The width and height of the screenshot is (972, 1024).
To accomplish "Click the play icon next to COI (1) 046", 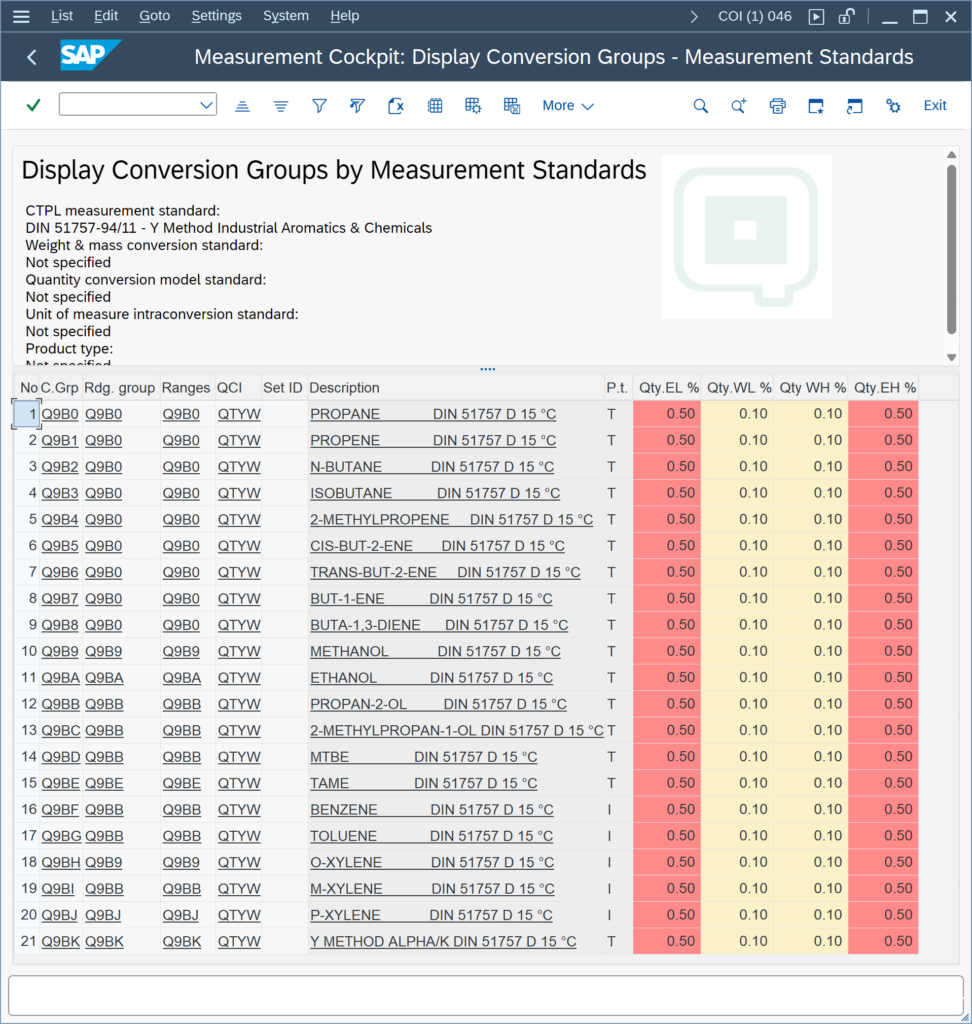I will tap(817, 16).
